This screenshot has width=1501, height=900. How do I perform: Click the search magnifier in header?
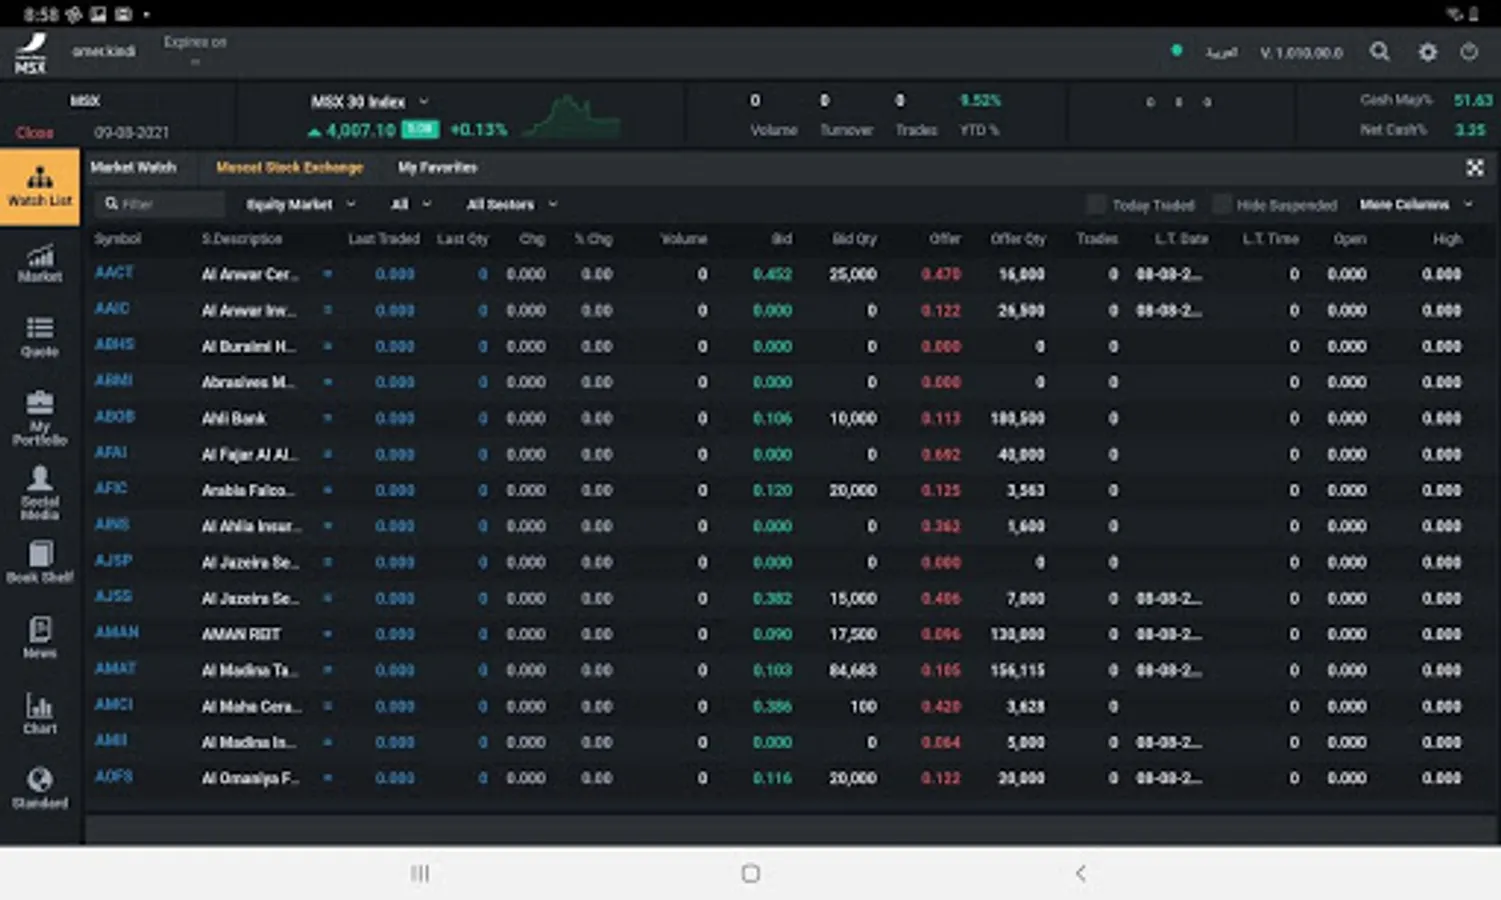tap(1379, 52)
